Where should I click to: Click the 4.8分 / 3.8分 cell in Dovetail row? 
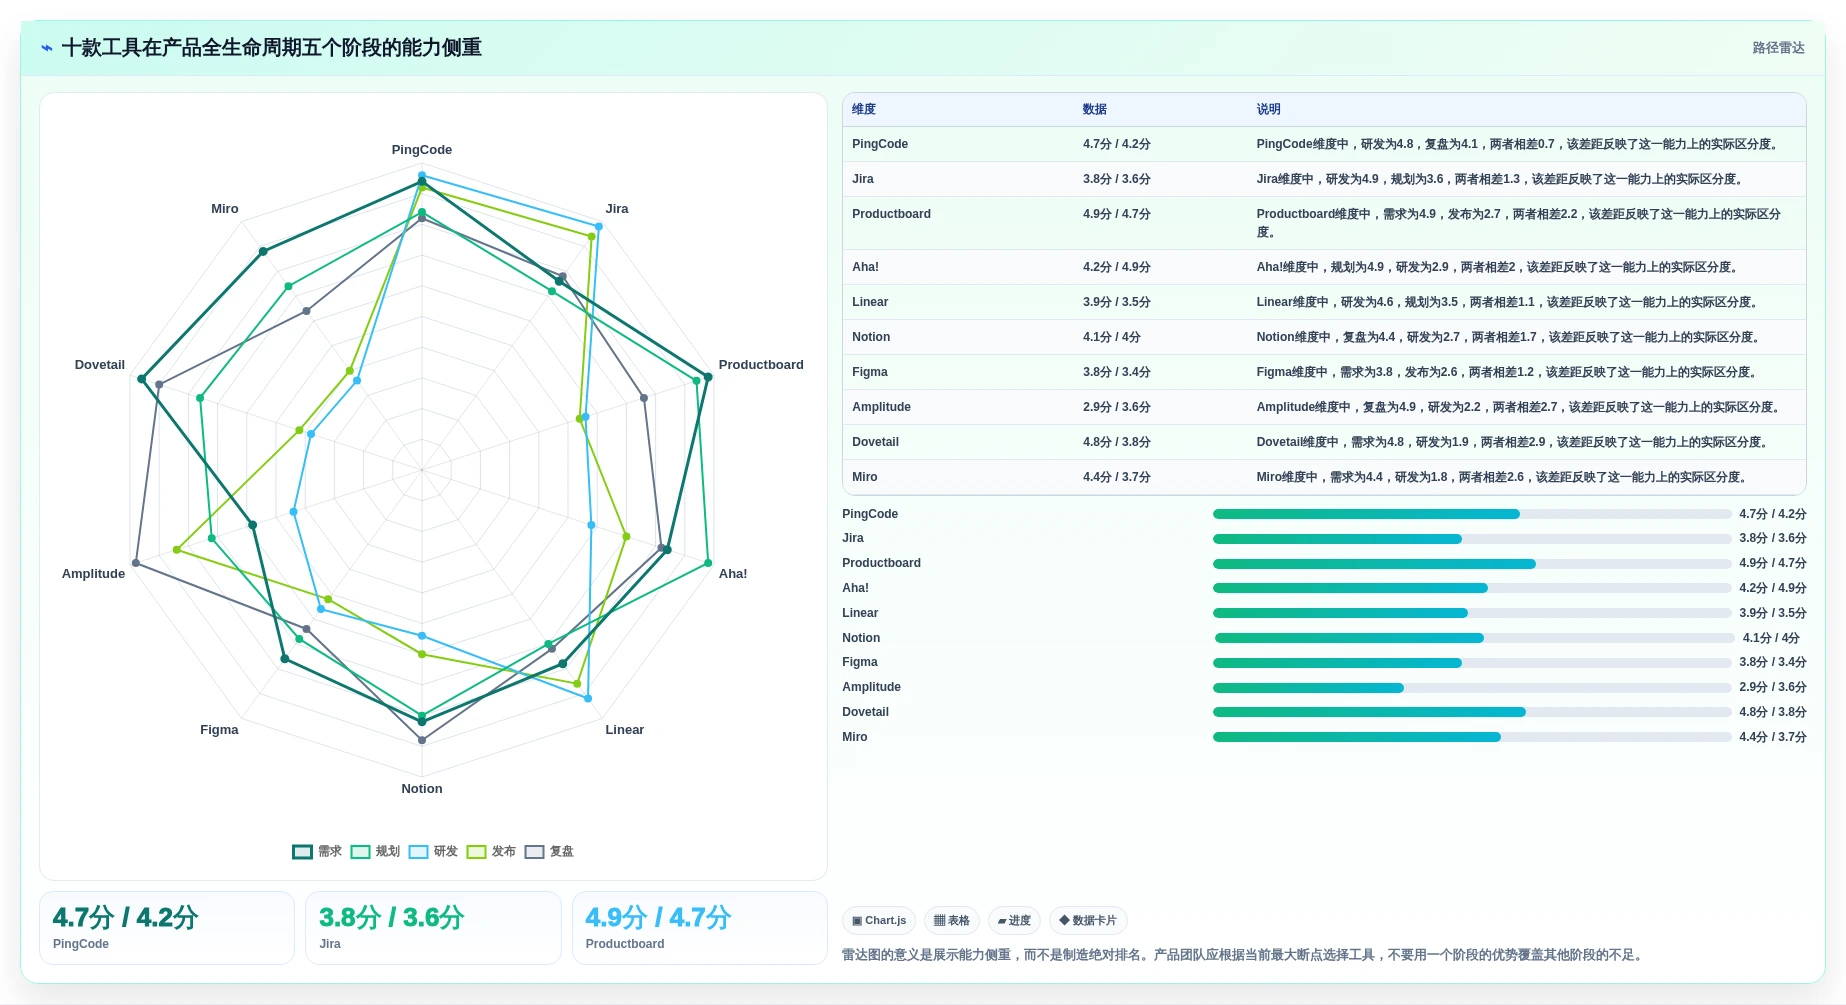(x=1117, y=442)
